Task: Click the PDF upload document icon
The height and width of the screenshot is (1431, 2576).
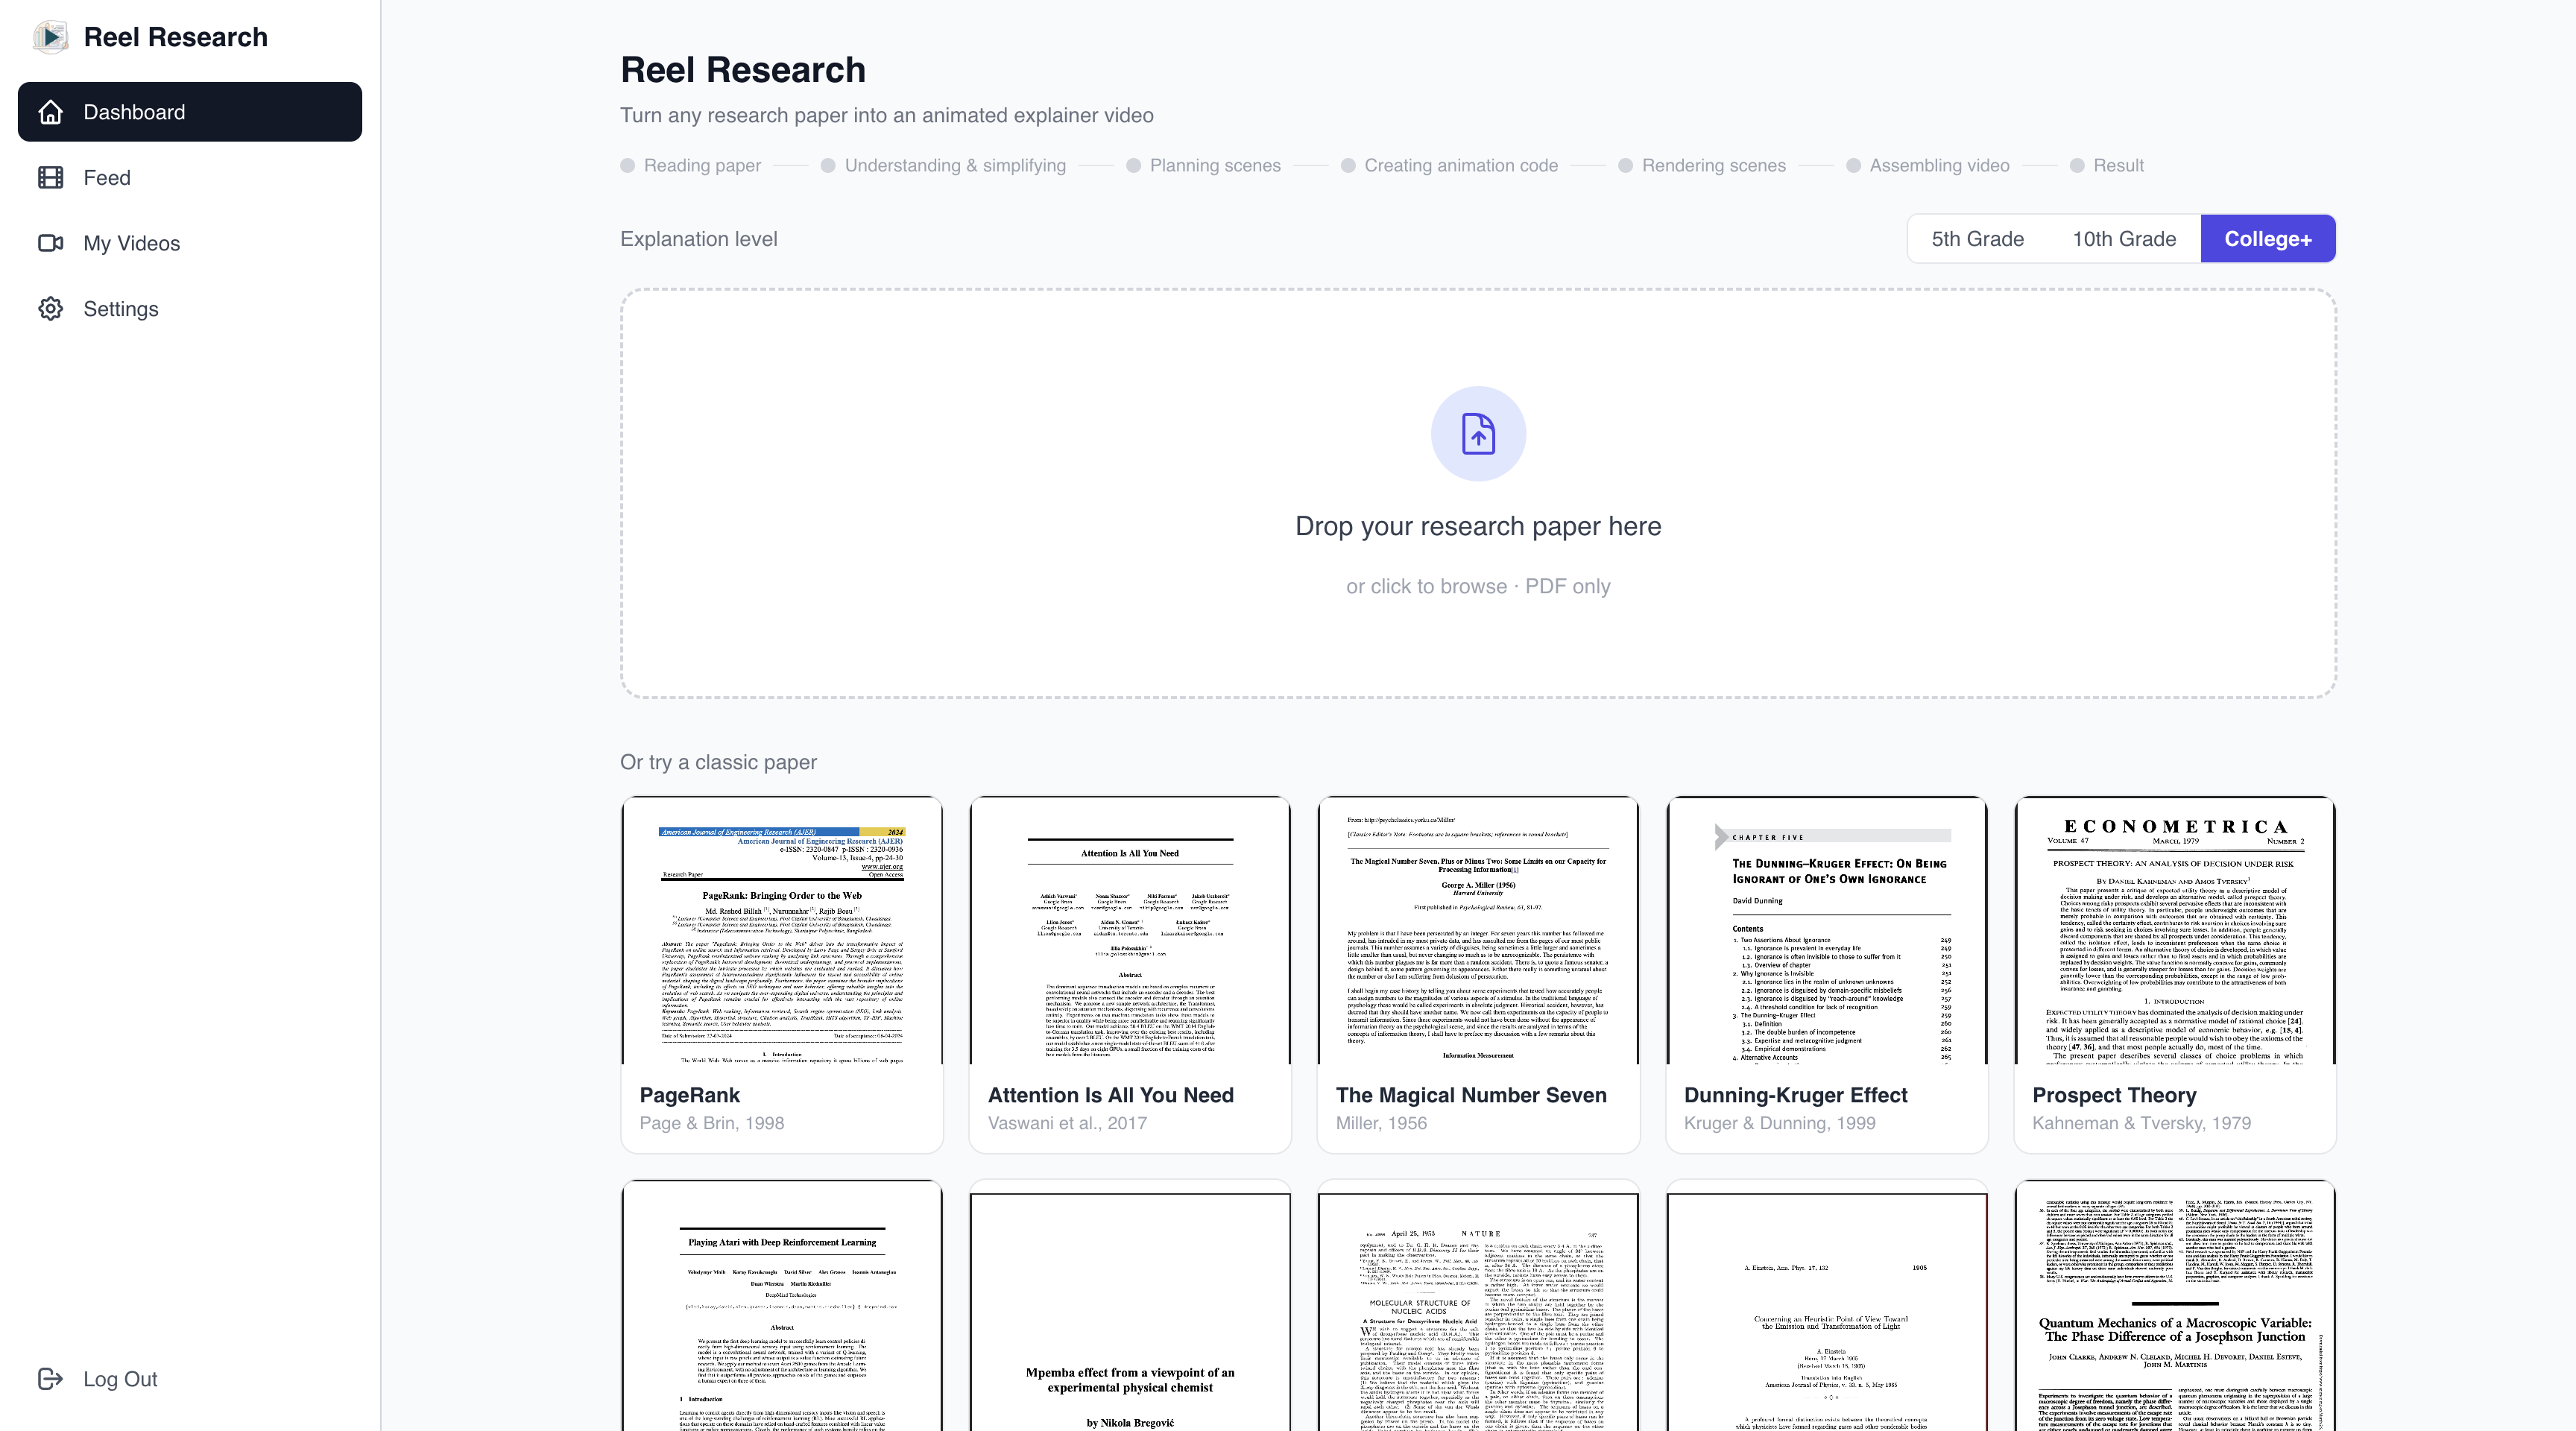Action: pyautogui.click(x=1478, y=434)
